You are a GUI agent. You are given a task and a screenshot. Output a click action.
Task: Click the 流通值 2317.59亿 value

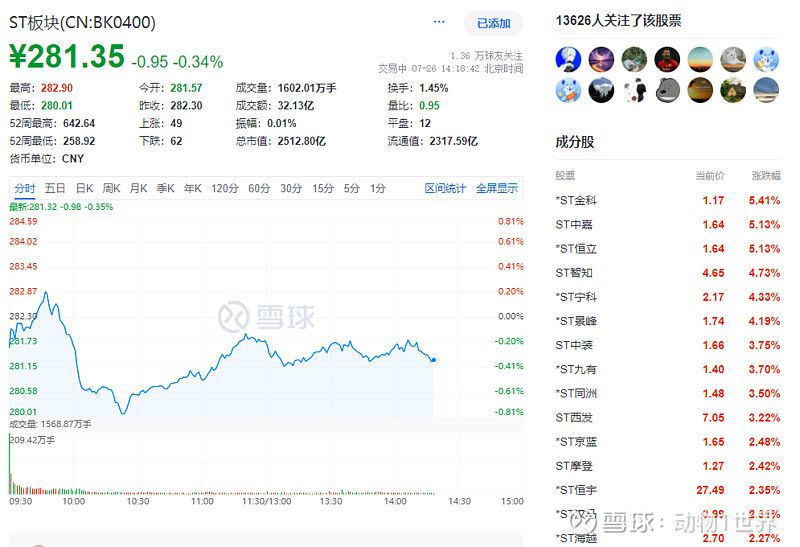454,141
